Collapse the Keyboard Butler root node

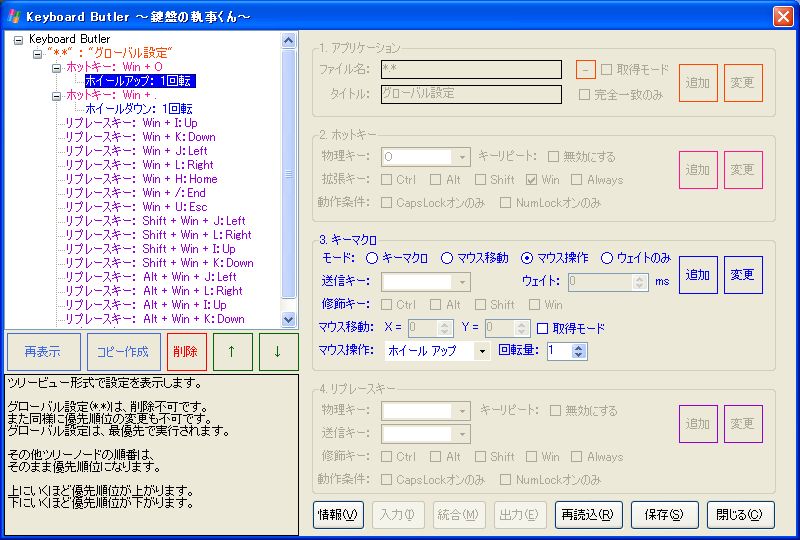(x=18, y=40)
